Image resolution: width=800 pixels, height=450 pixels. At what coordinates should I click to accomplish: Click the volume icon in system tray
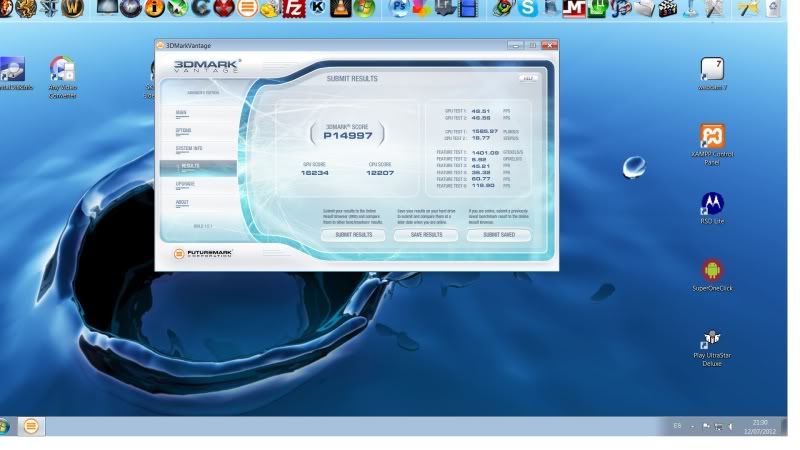point(731,427)
